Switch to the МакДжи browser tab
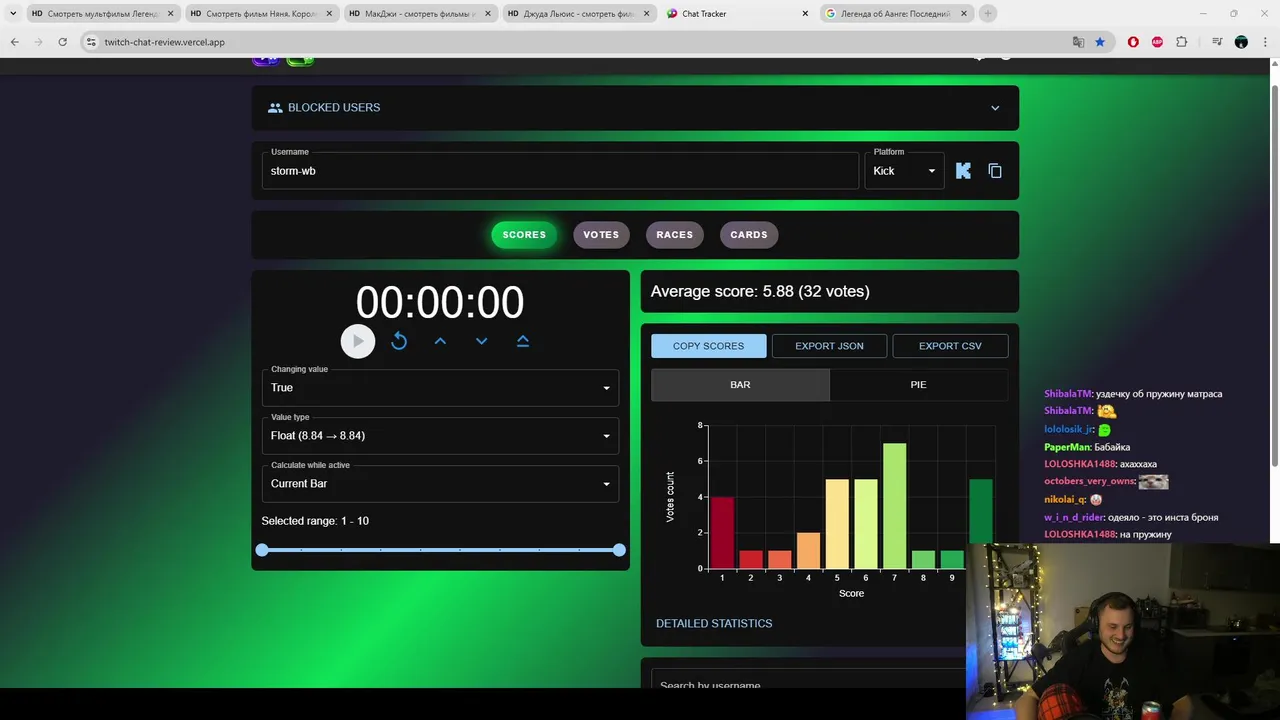The image size is (1280, 720). (x=420, y=14)
